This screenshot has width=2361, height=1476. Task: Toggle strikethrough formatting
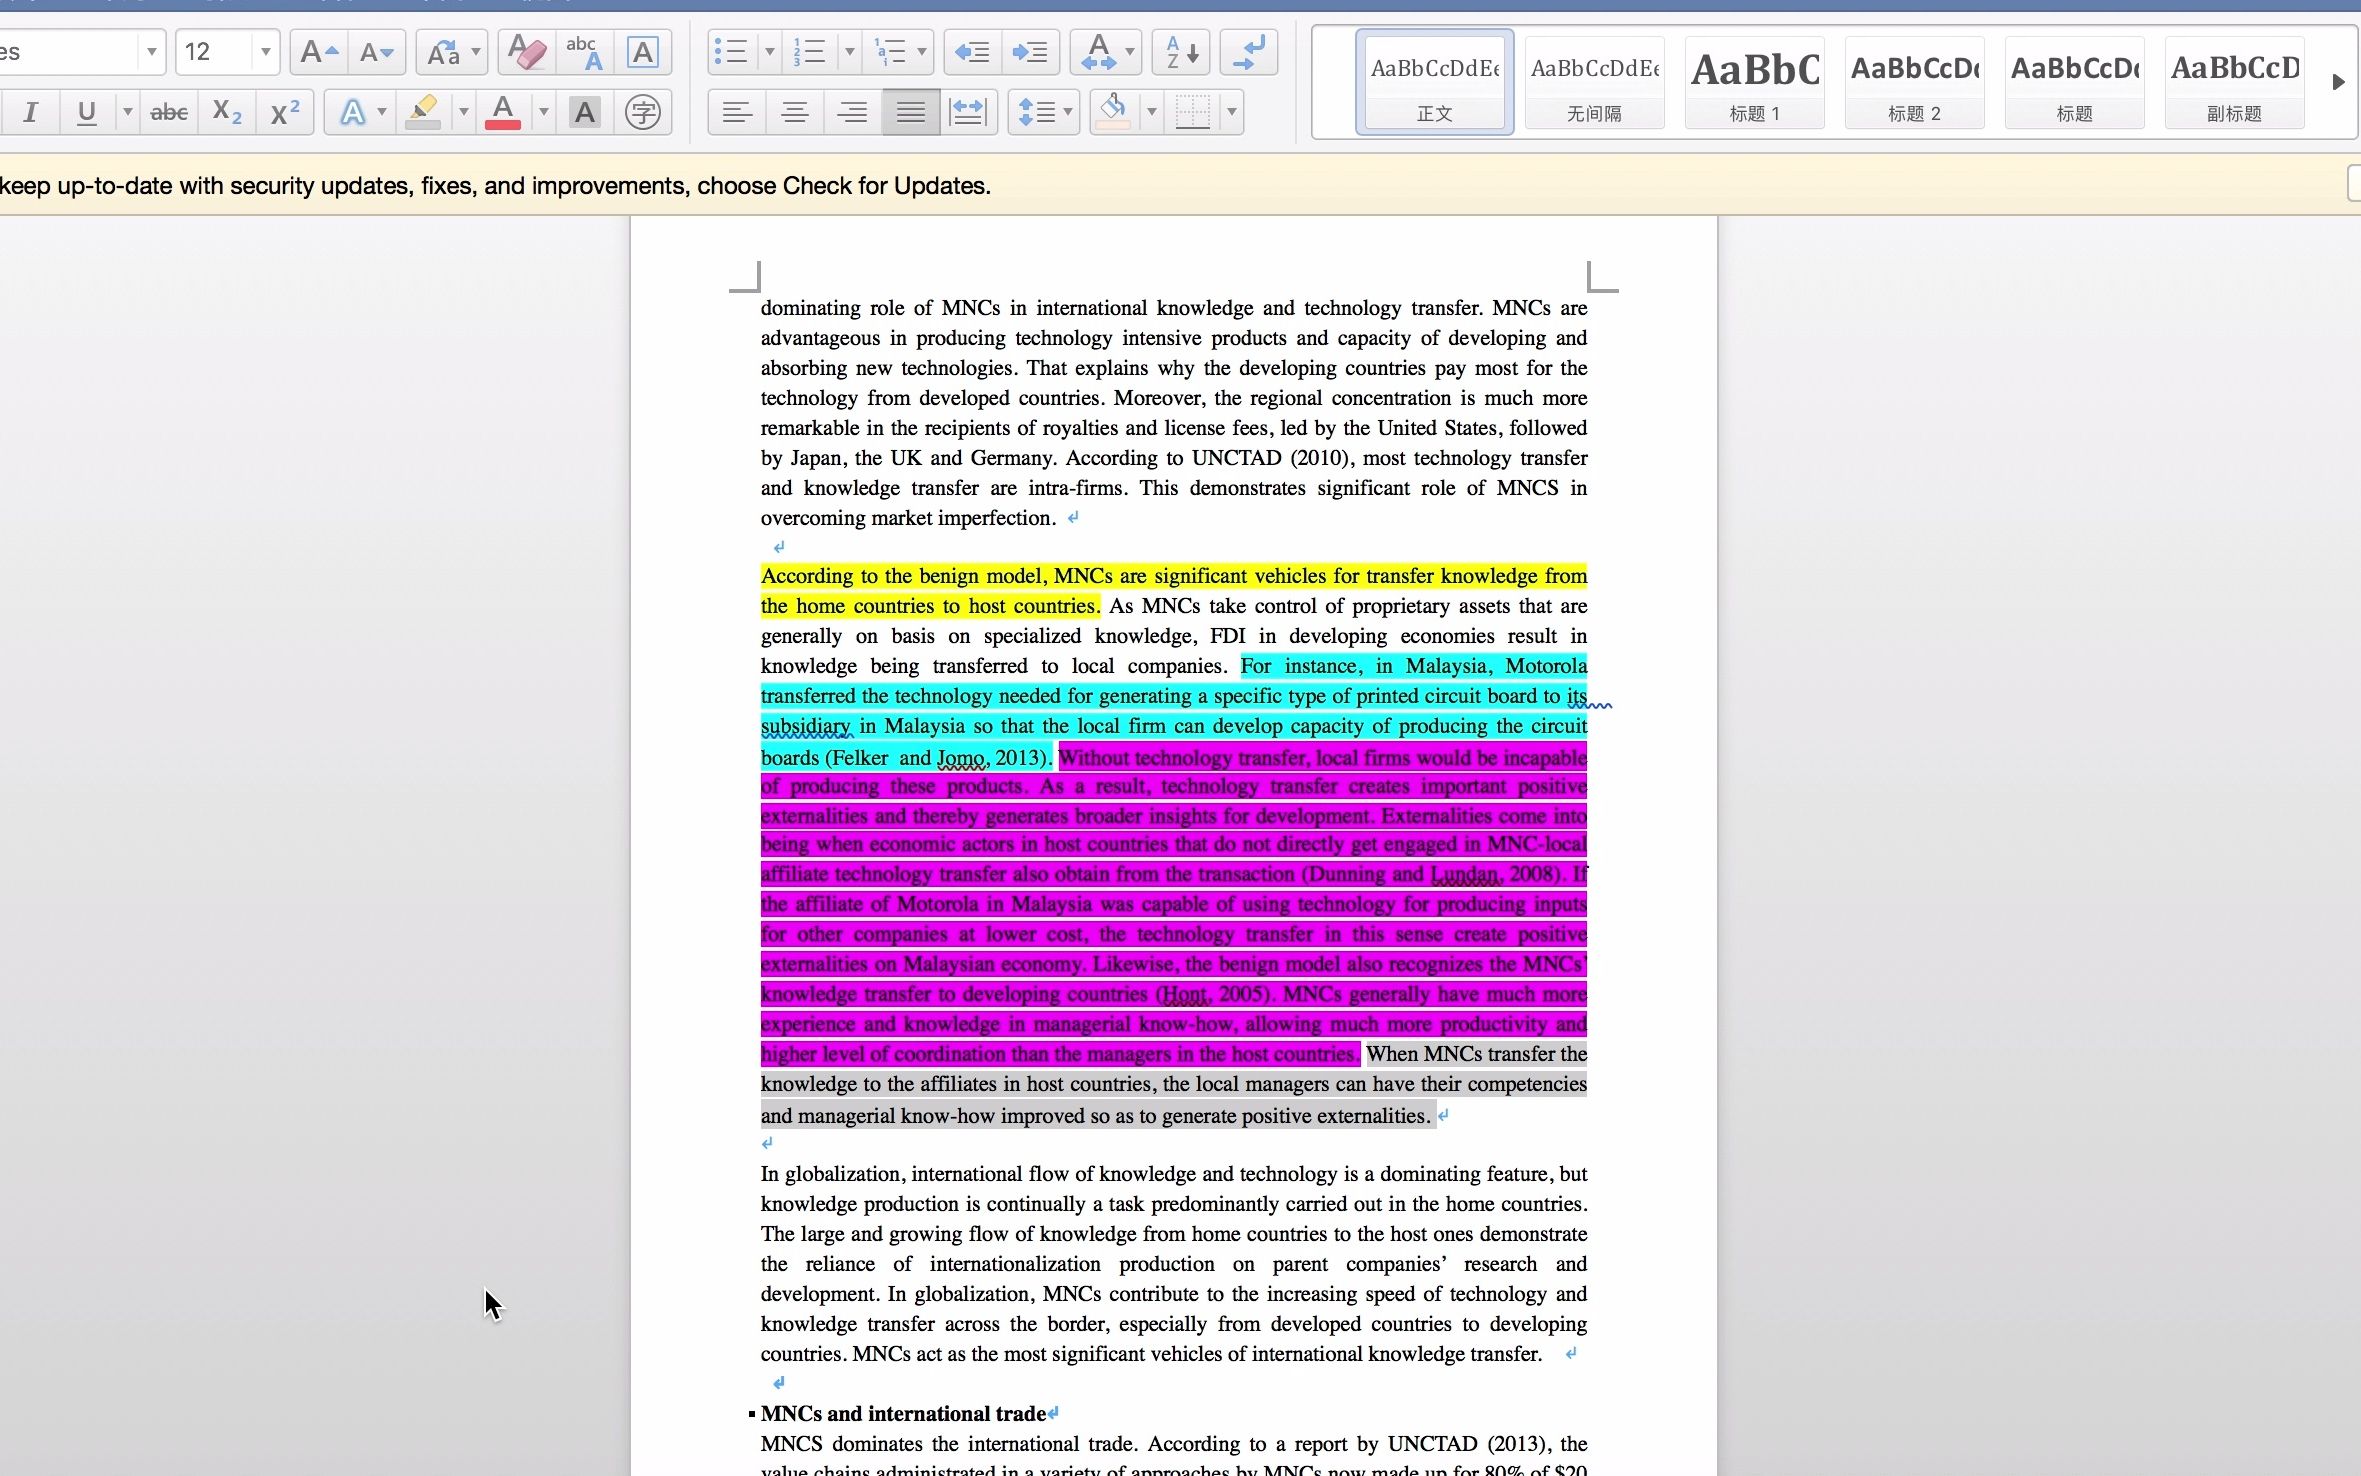point(168,112)
